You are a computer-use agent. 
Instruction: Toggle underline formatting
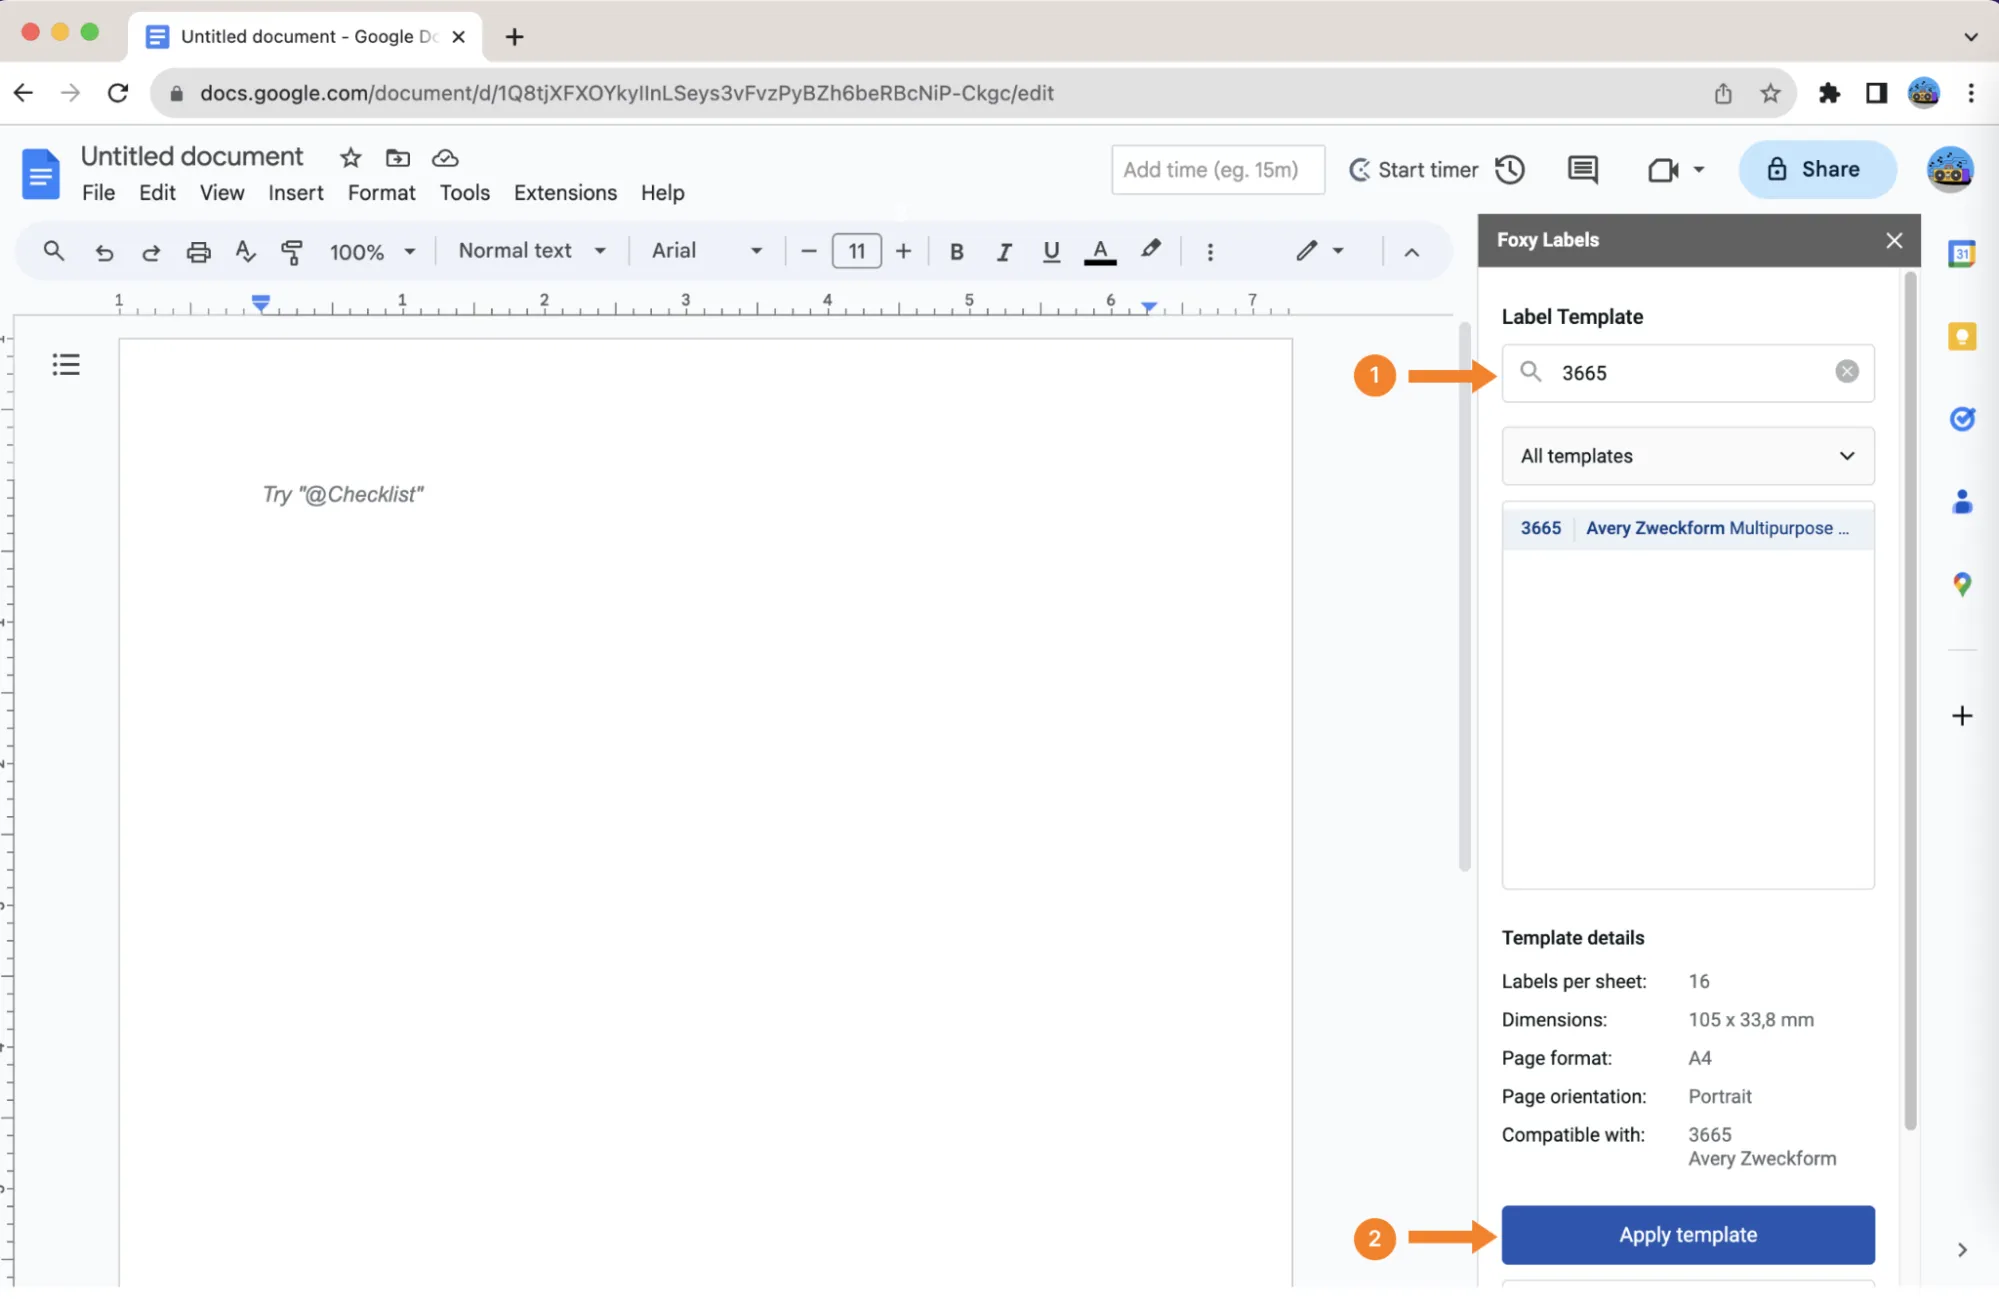coord(1051,252)
